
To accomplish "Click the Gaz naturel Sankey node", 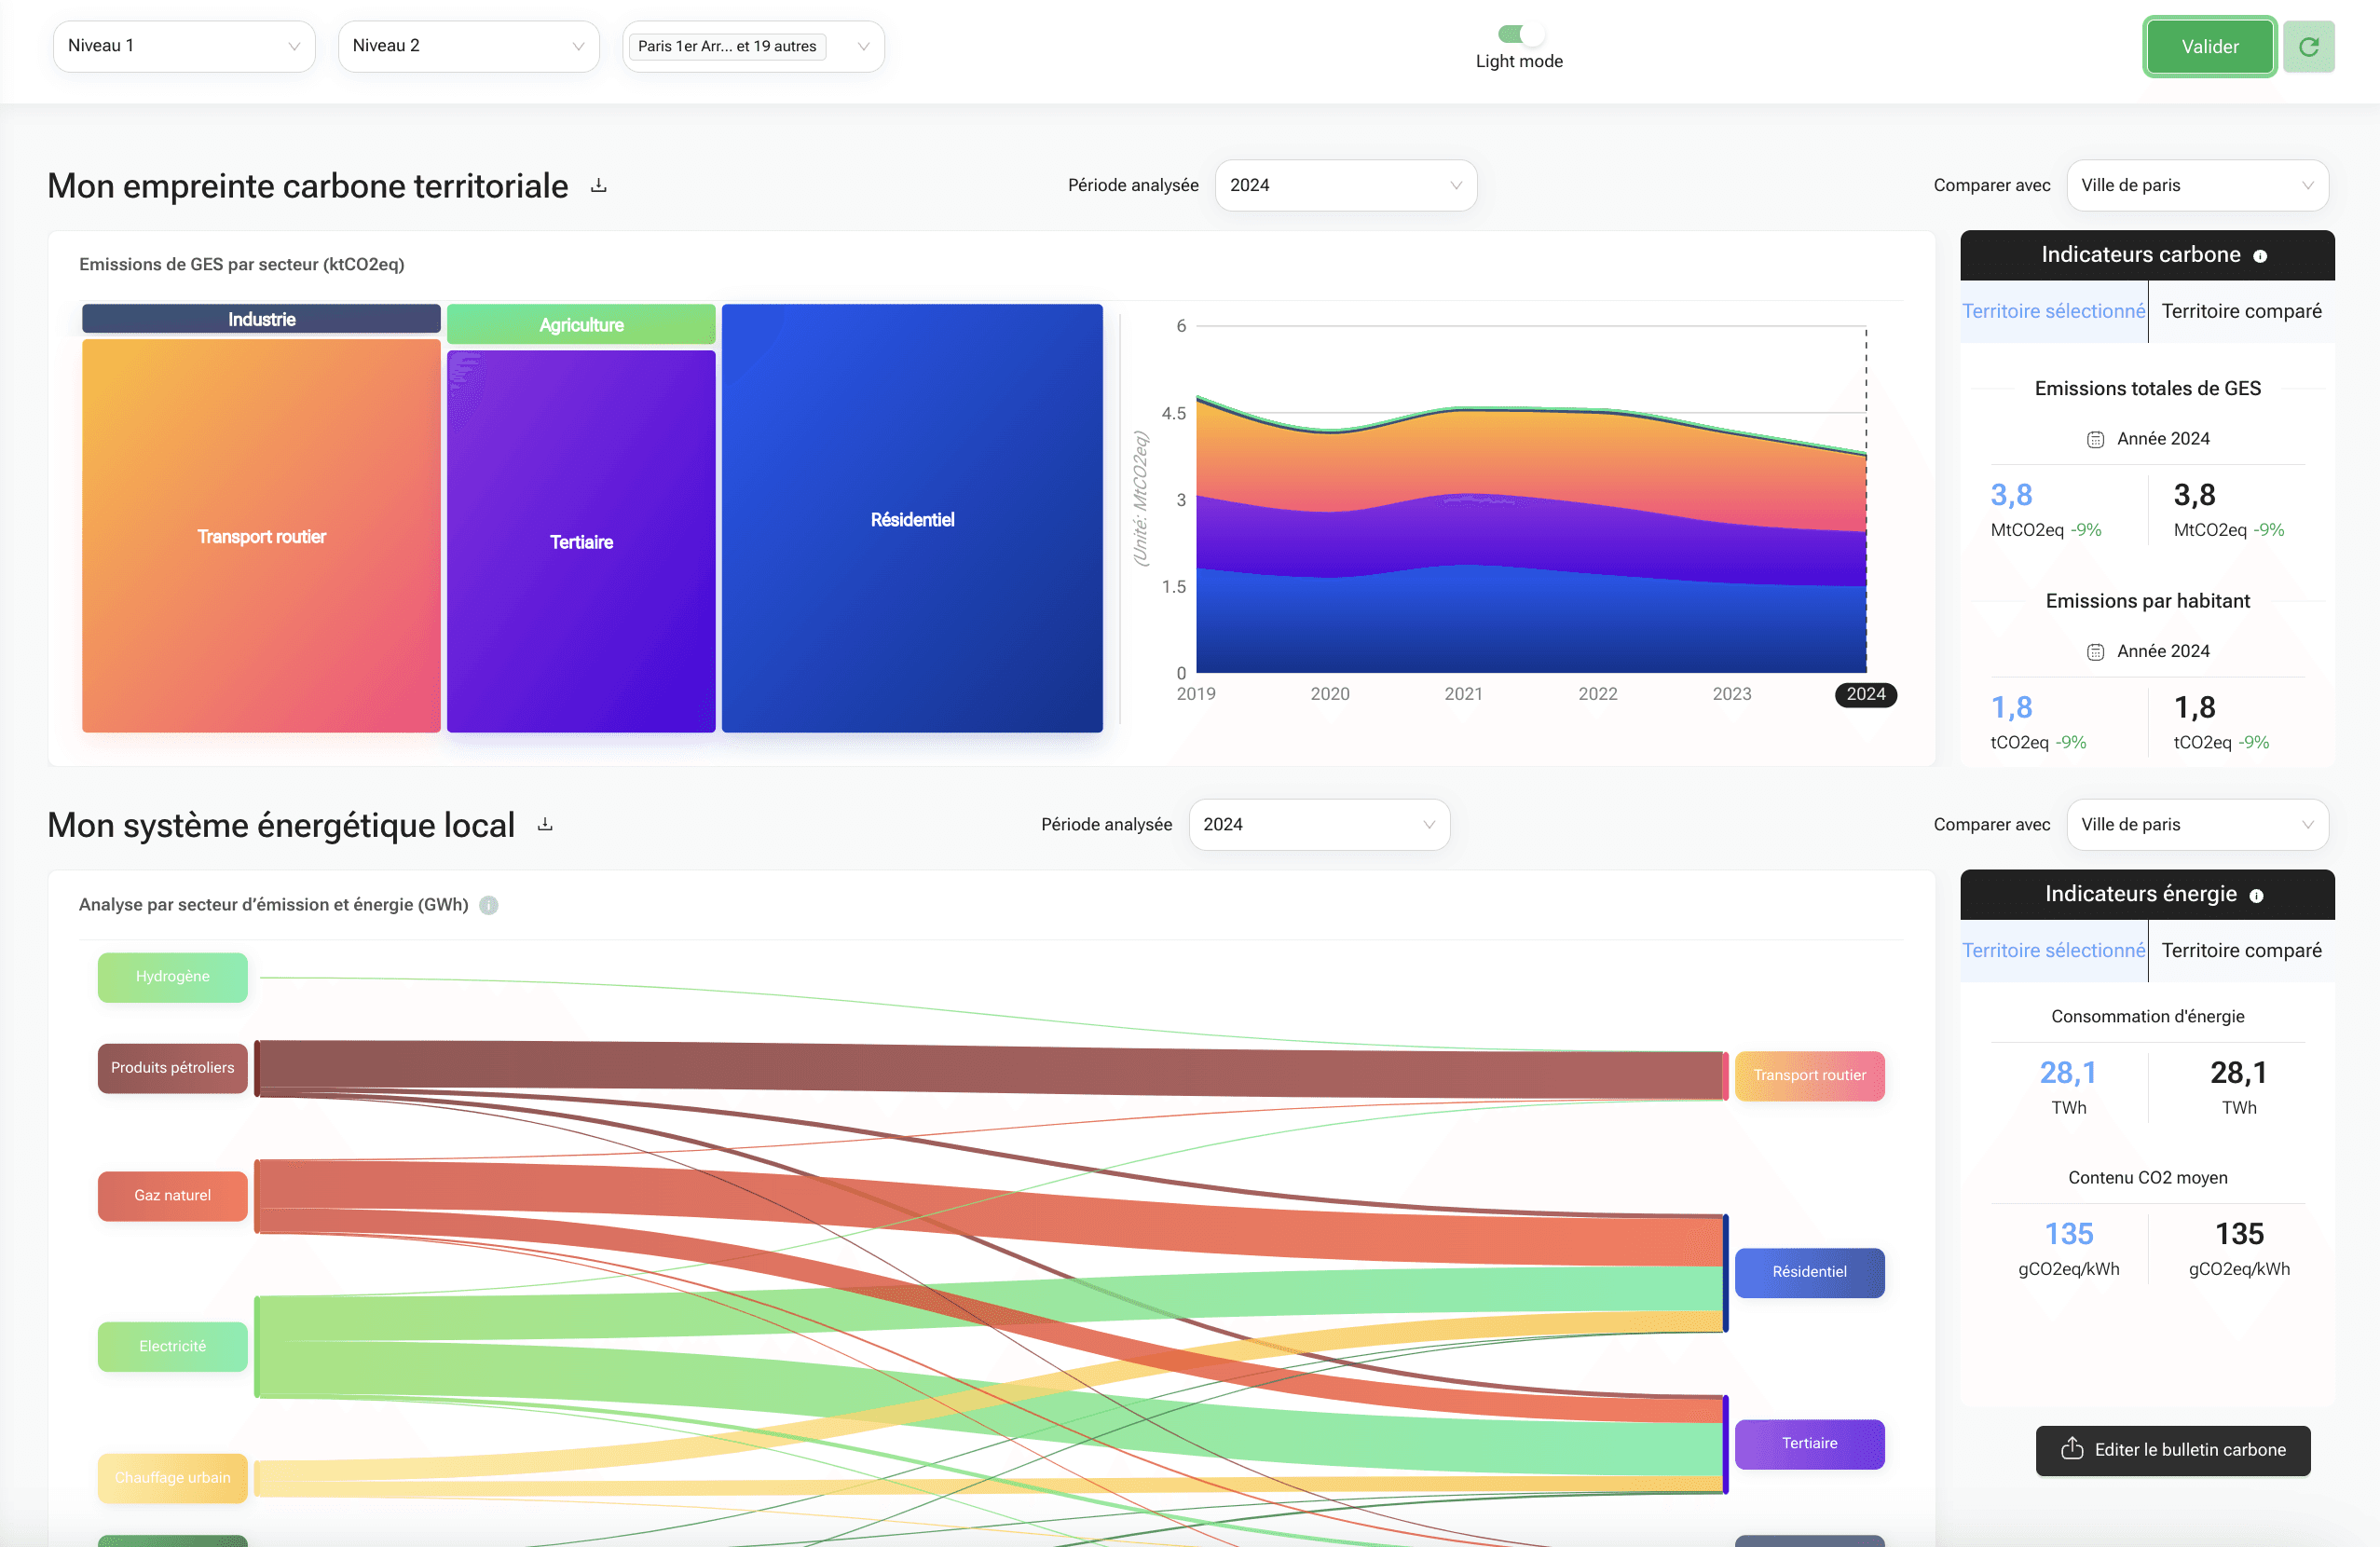I will click(172, 1195).
